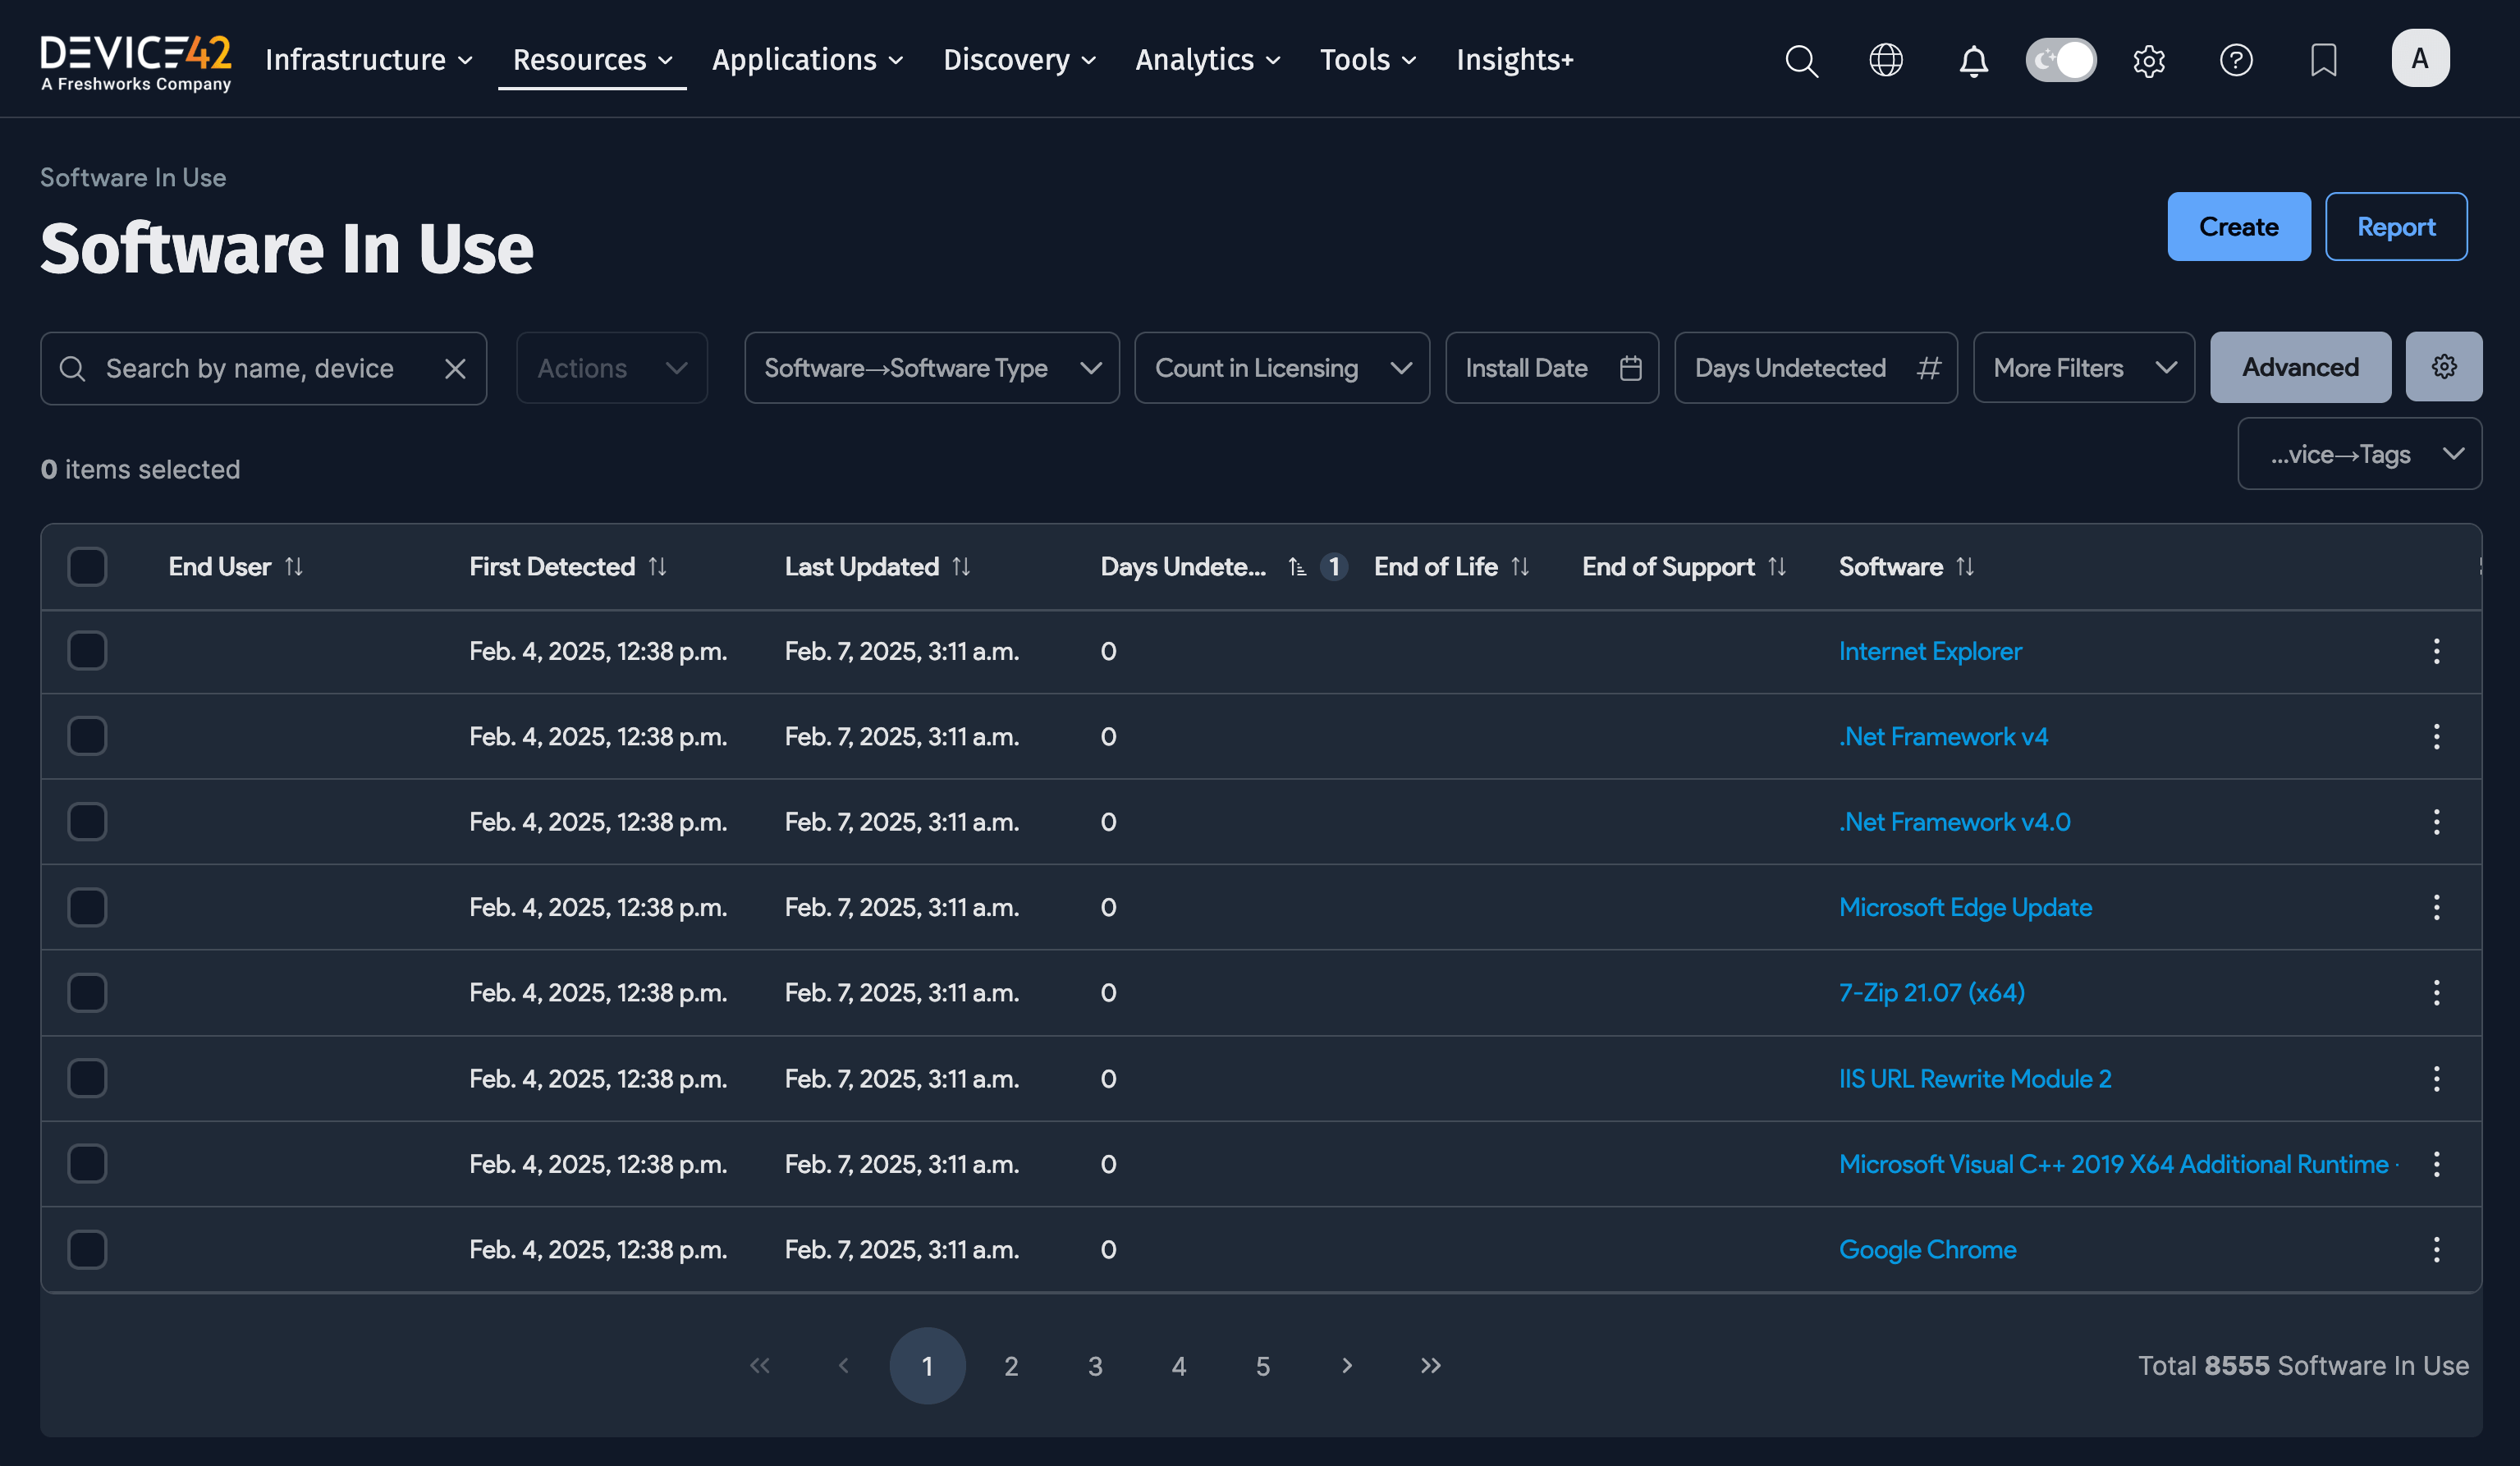Open row actions for Google Chrome
Viewport: 2520px width, 1466px height.
(x=2437, y=1249)
